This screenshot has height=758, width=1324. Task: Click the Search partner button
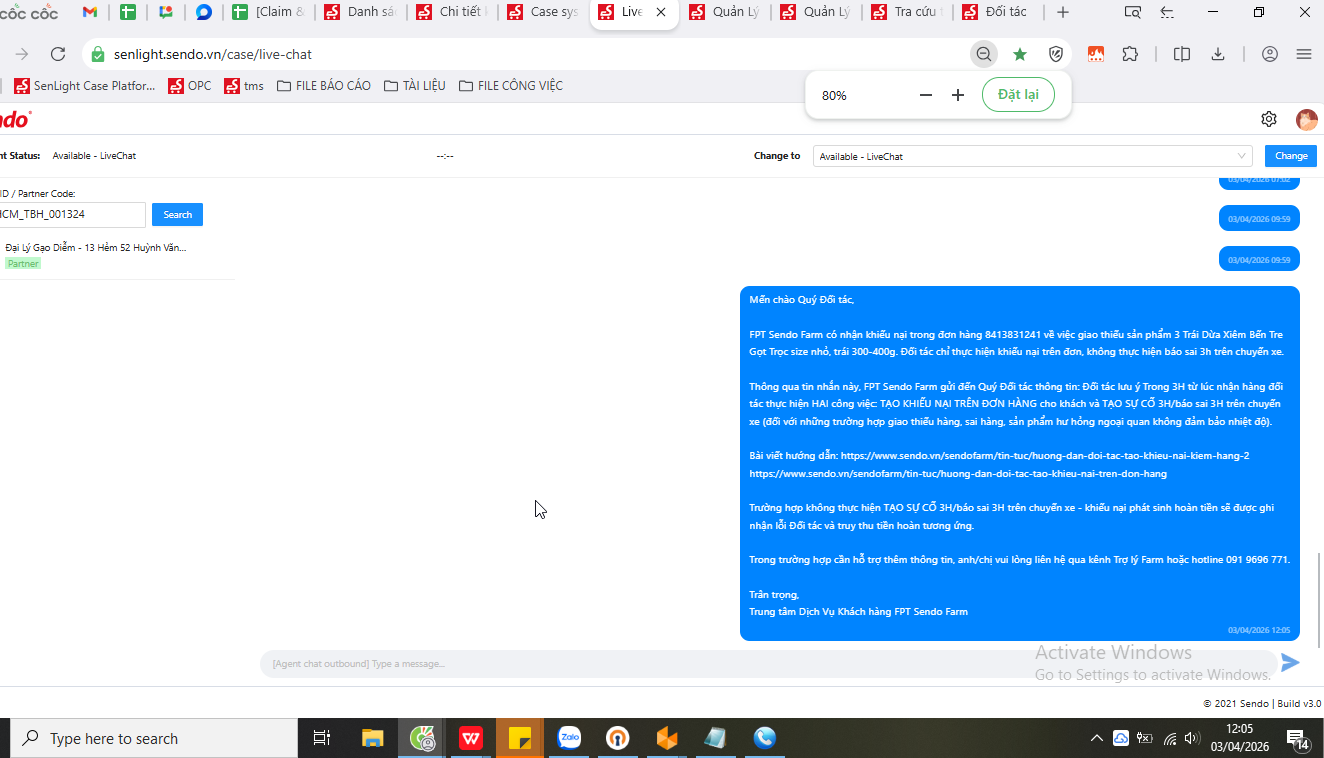(x=177, y=215)
